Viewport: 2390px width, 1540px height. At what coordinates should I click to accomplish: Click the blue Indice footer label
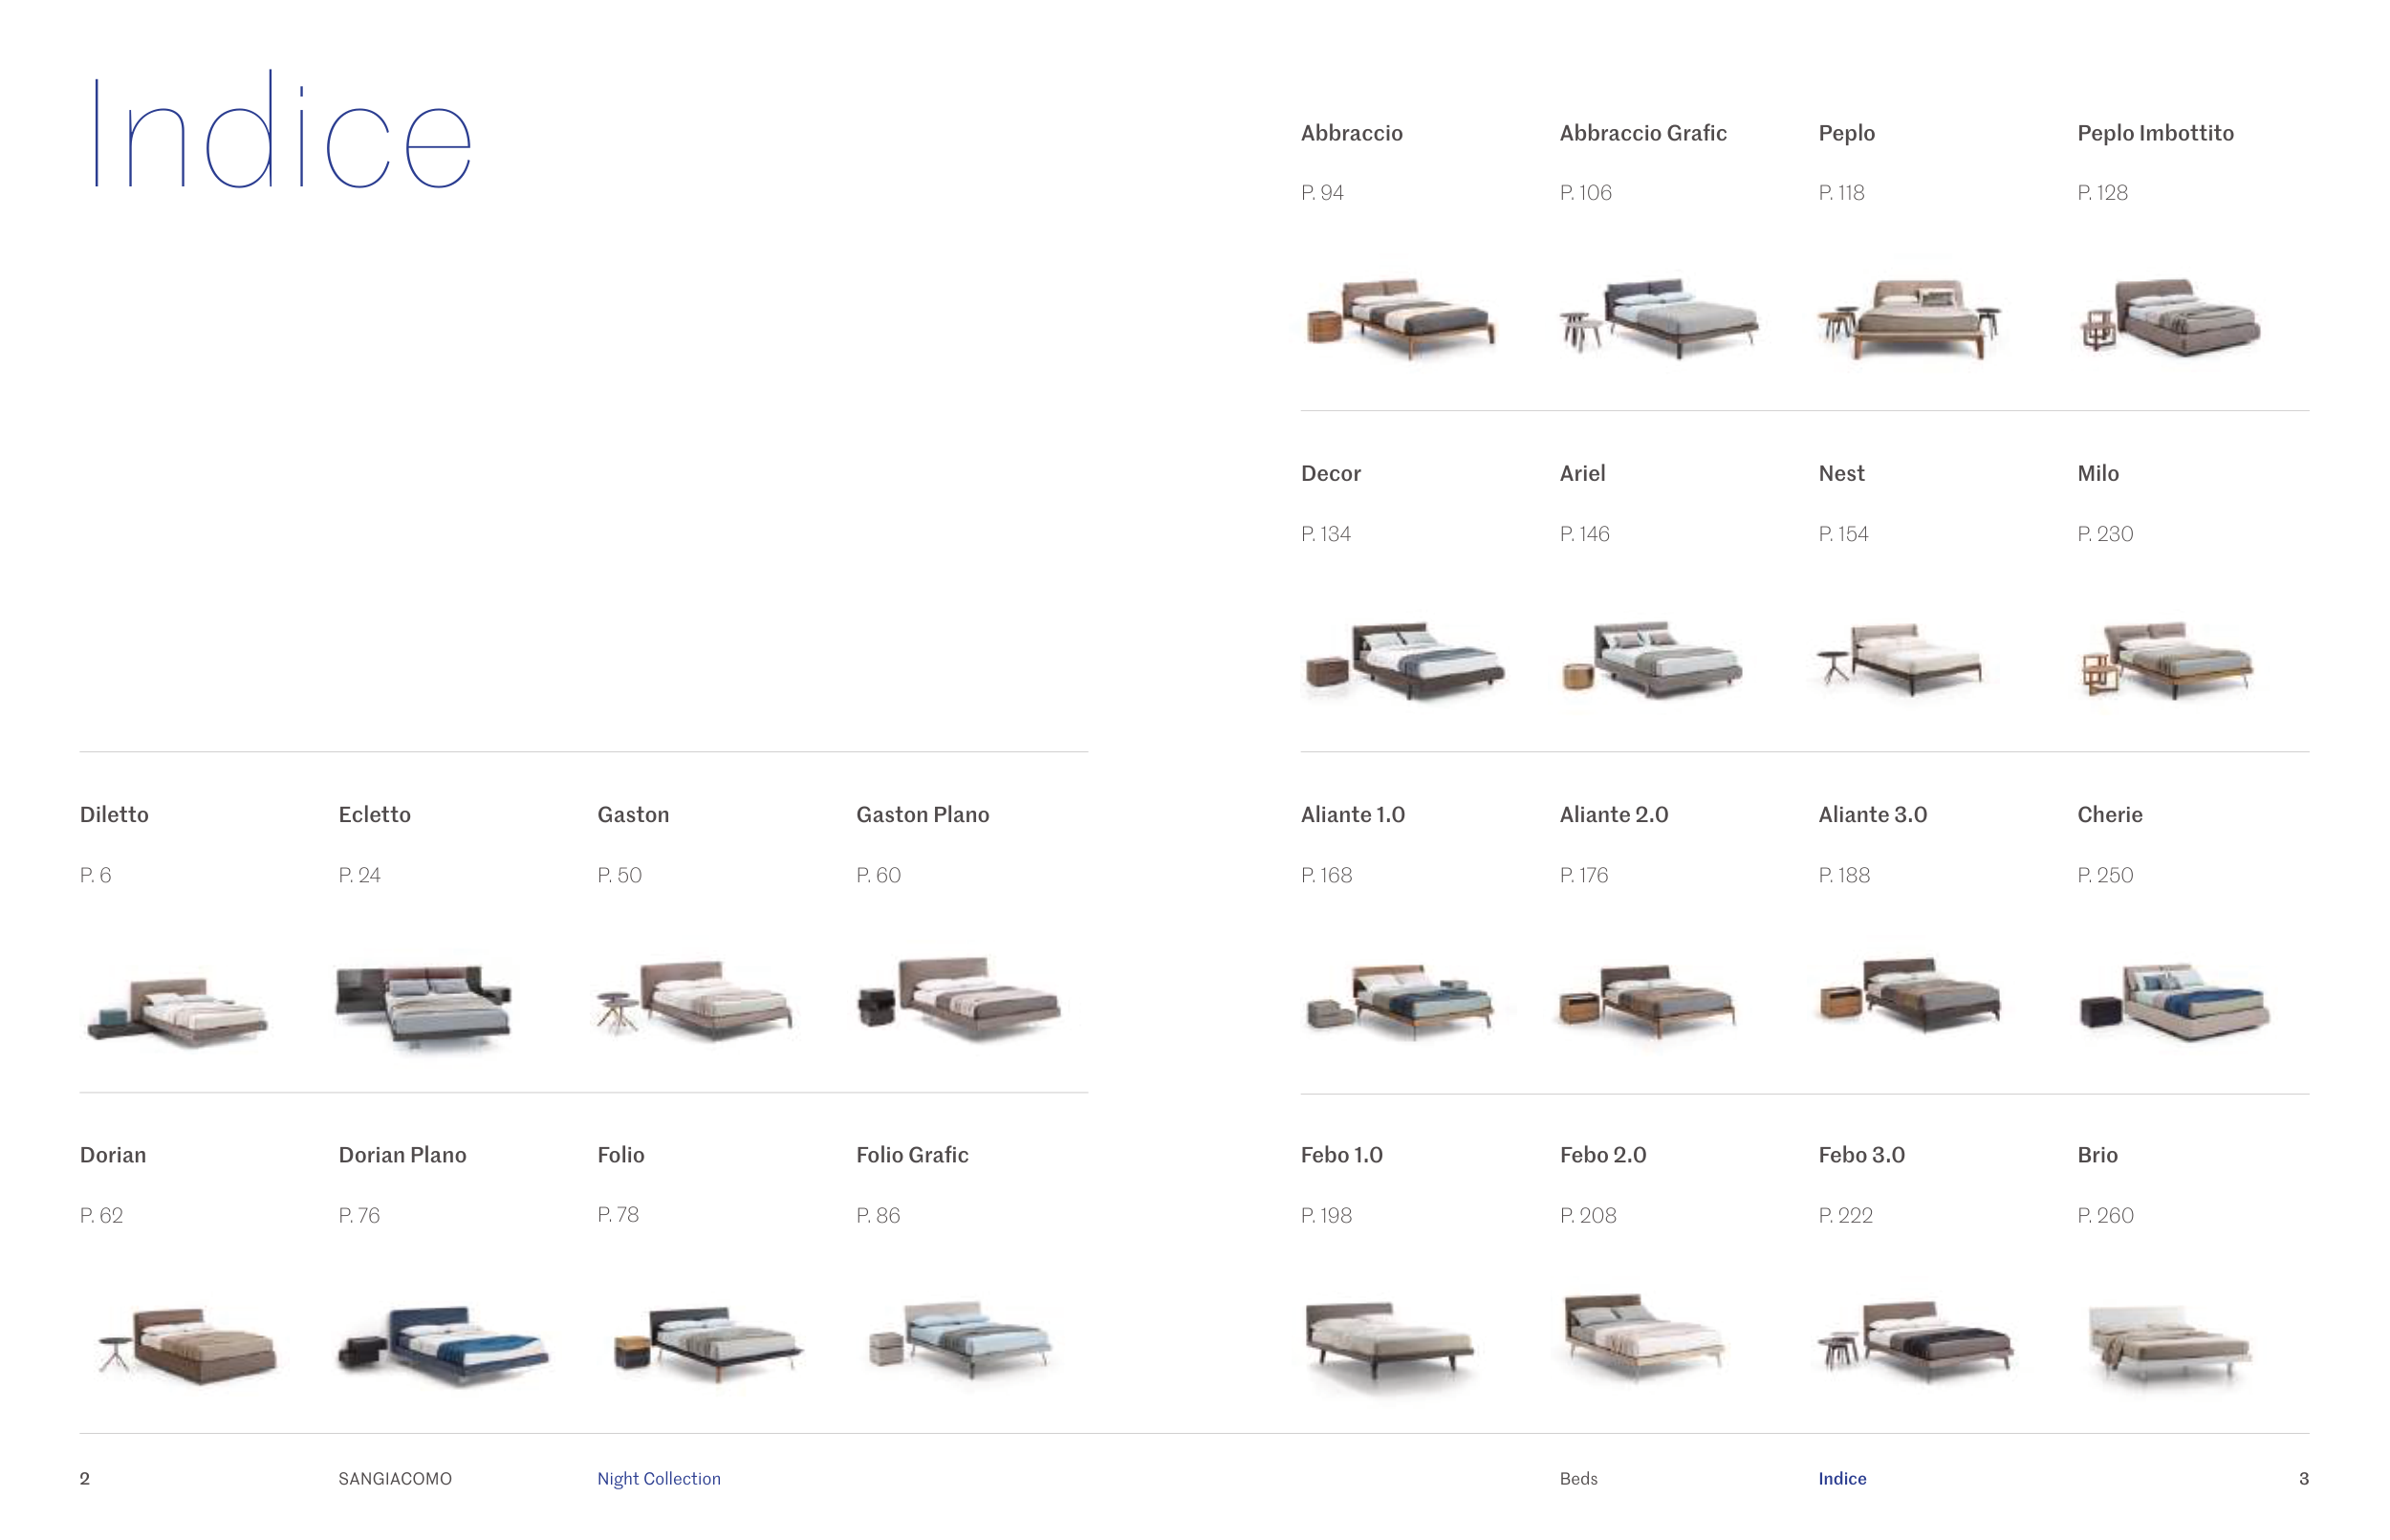[1842, 1478]
